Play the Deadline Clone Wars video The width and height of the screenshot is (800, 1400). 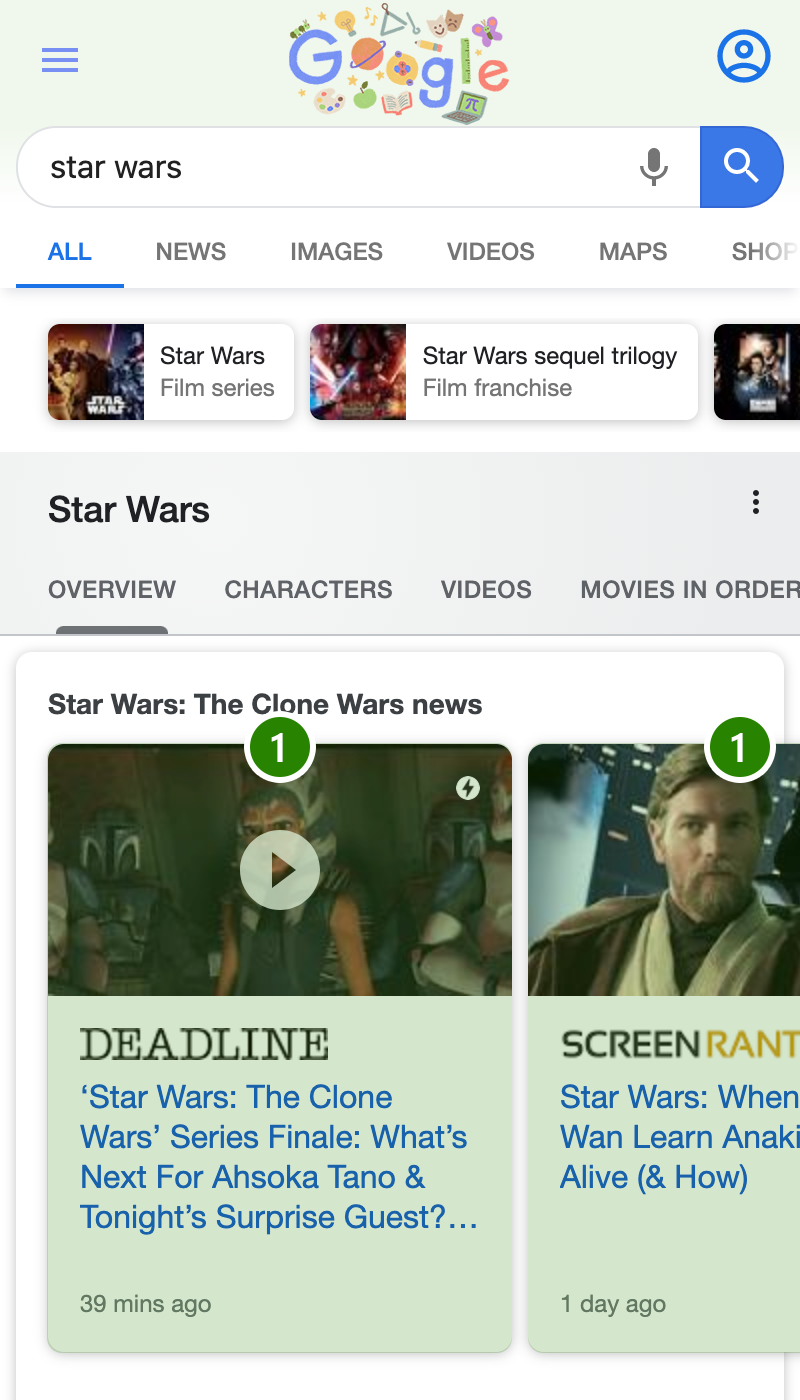click(x=280, y=870)
